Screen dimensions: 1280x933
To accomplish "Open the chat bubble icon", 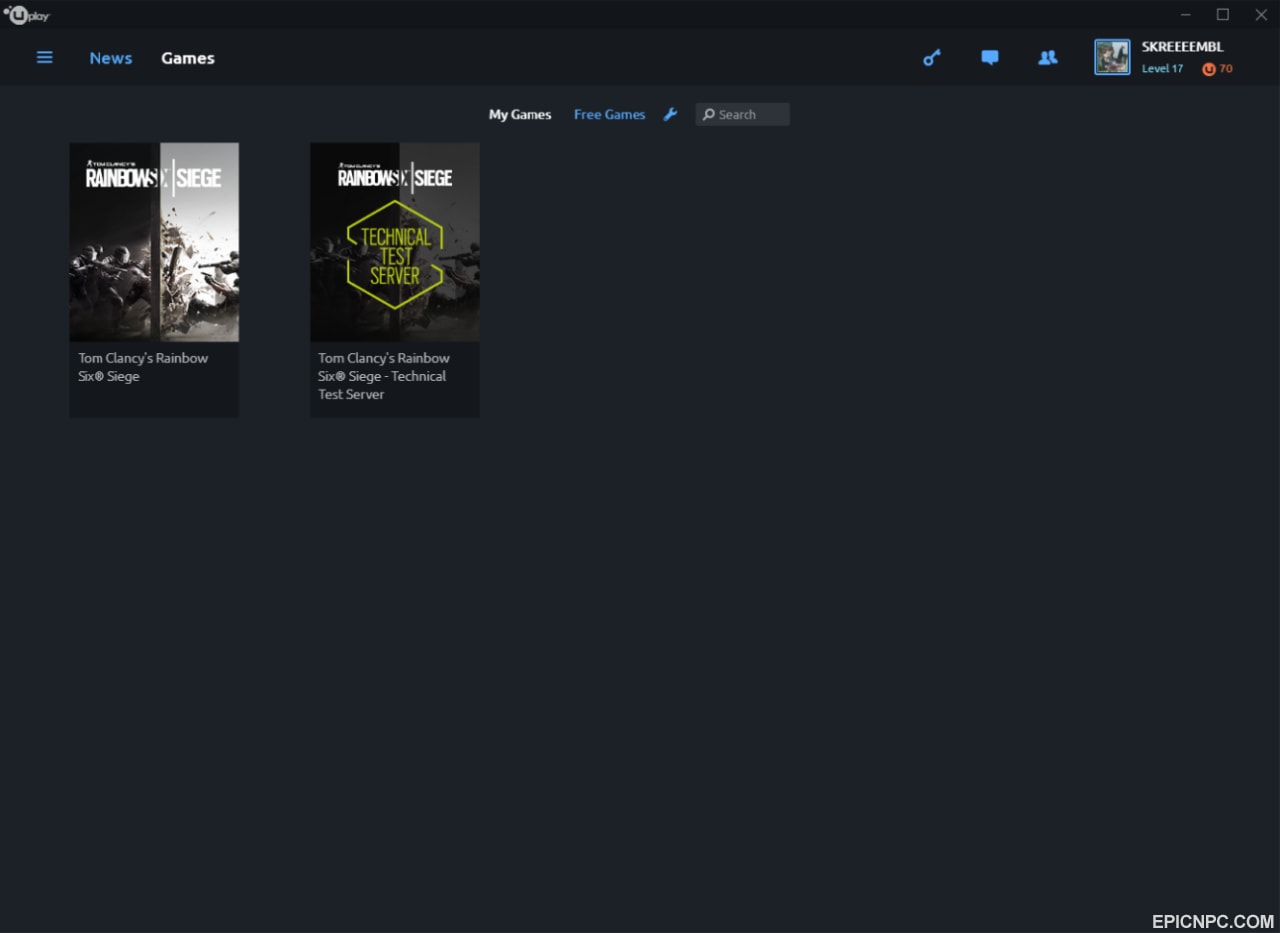I will point(990,58).
